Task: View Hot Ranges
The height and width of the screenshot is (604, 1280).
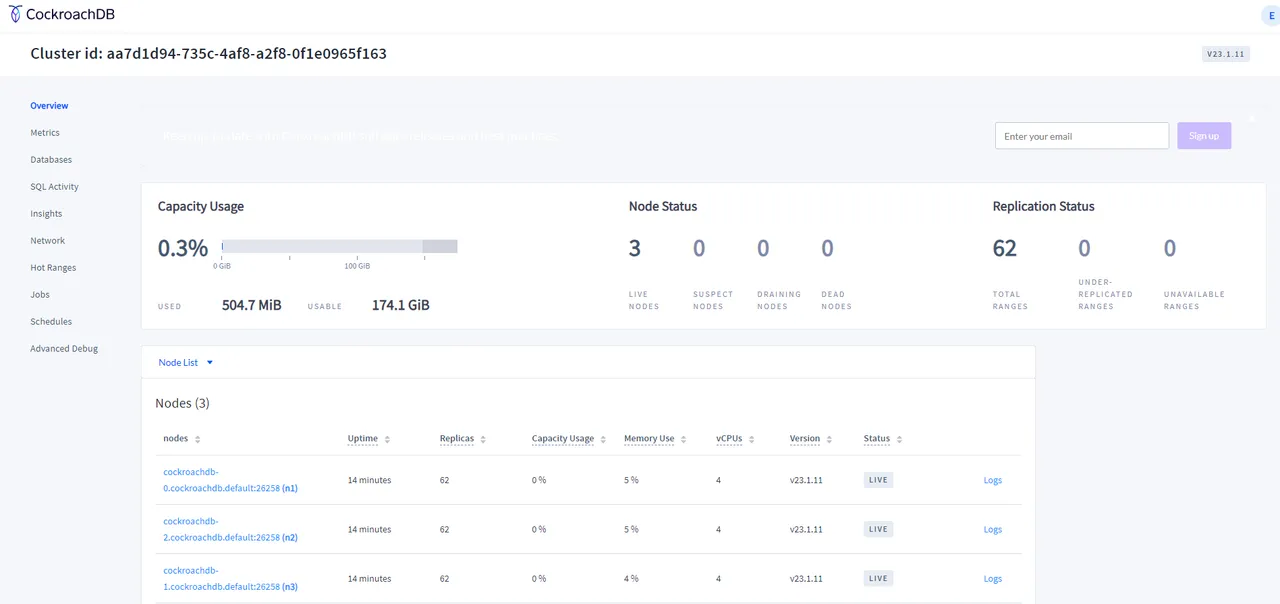Action: [x=53, y=268]
